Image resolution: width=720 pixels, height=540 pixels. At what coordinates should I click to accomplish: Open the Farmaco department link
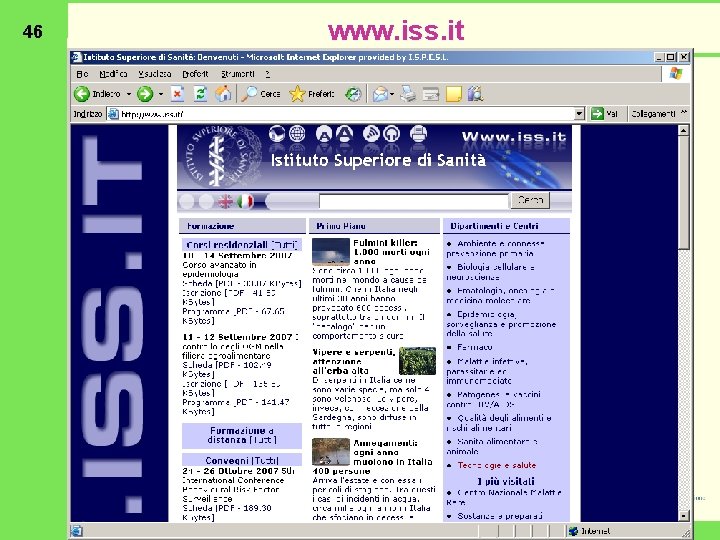point(474,347)
